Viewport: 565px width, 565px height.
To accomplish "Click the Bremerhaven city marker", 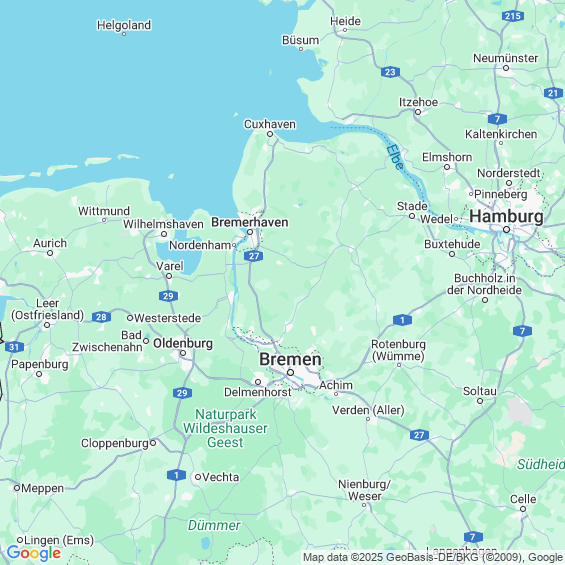I will point(250,232).
